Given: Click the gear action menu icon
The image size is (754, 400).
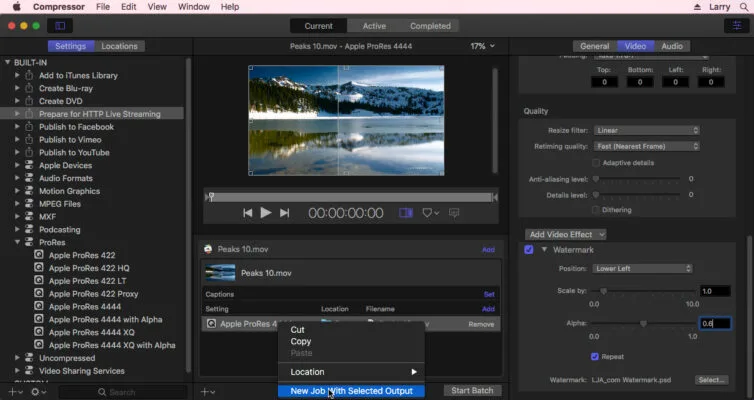Looking at the screenshot, I should point(37,391).
